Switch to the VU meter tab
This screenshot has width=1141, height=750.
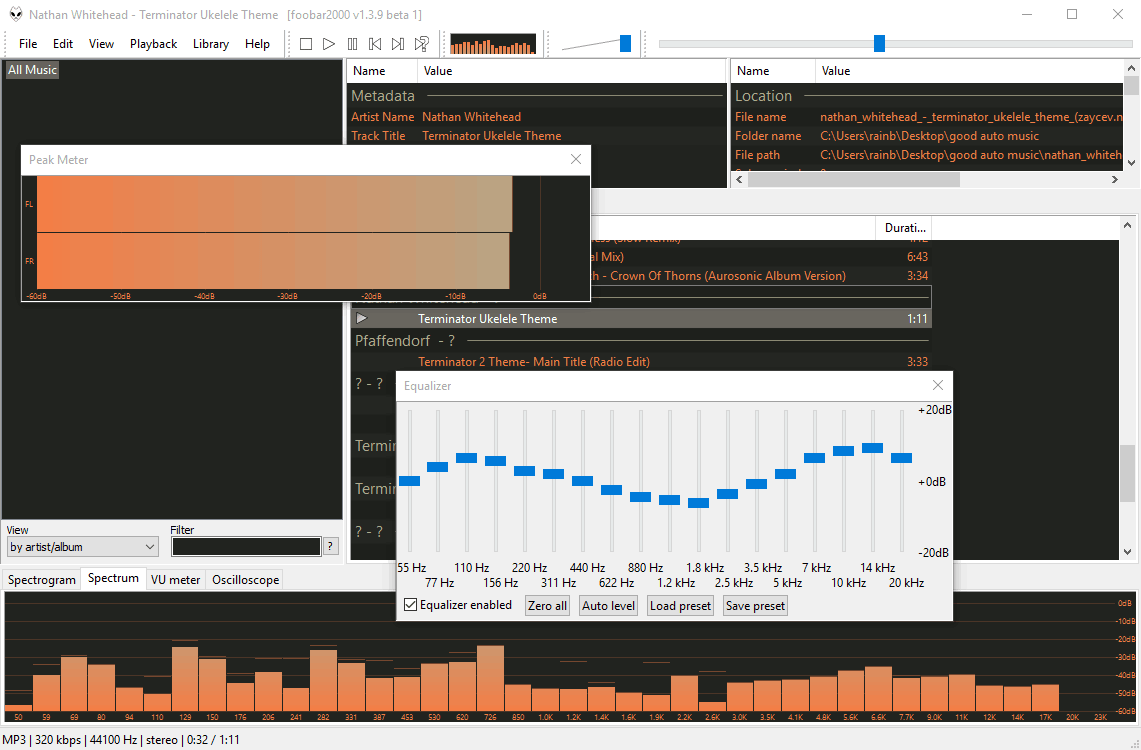175,580
